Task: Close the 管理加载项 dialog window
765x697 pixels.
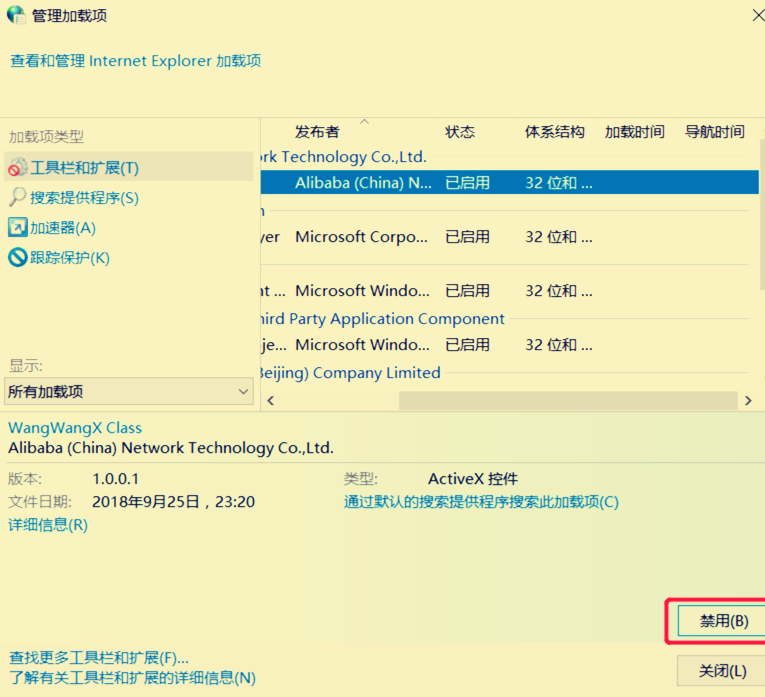Action: click(x=758, y=16)
